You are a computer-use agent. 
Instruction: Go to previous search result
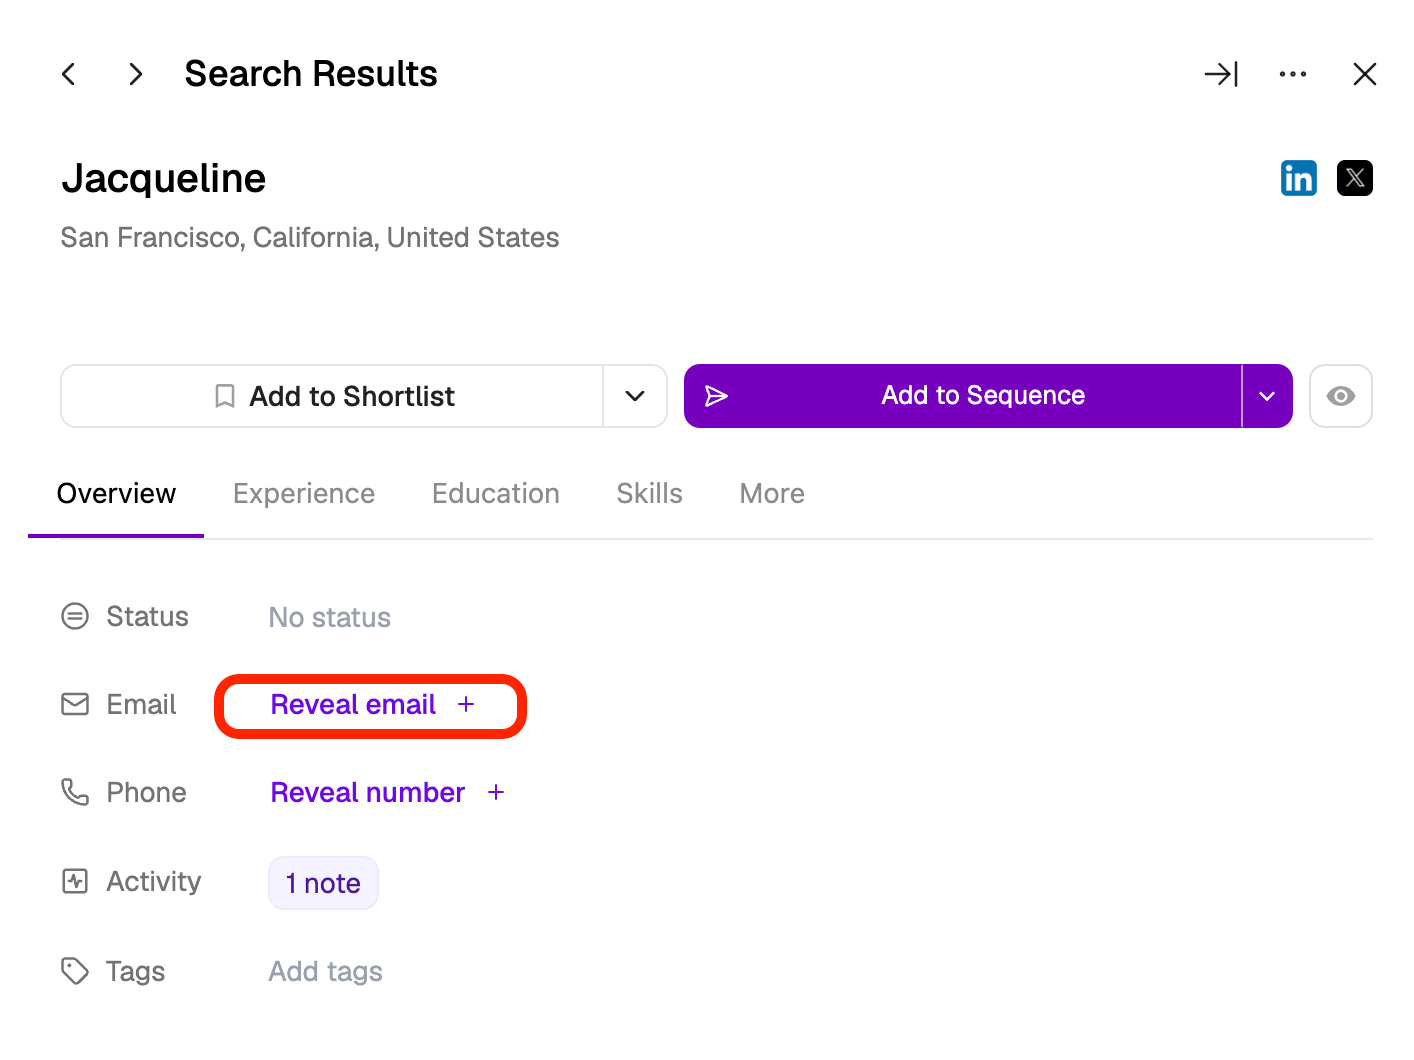pyautogui.click(x=68, y=74)
